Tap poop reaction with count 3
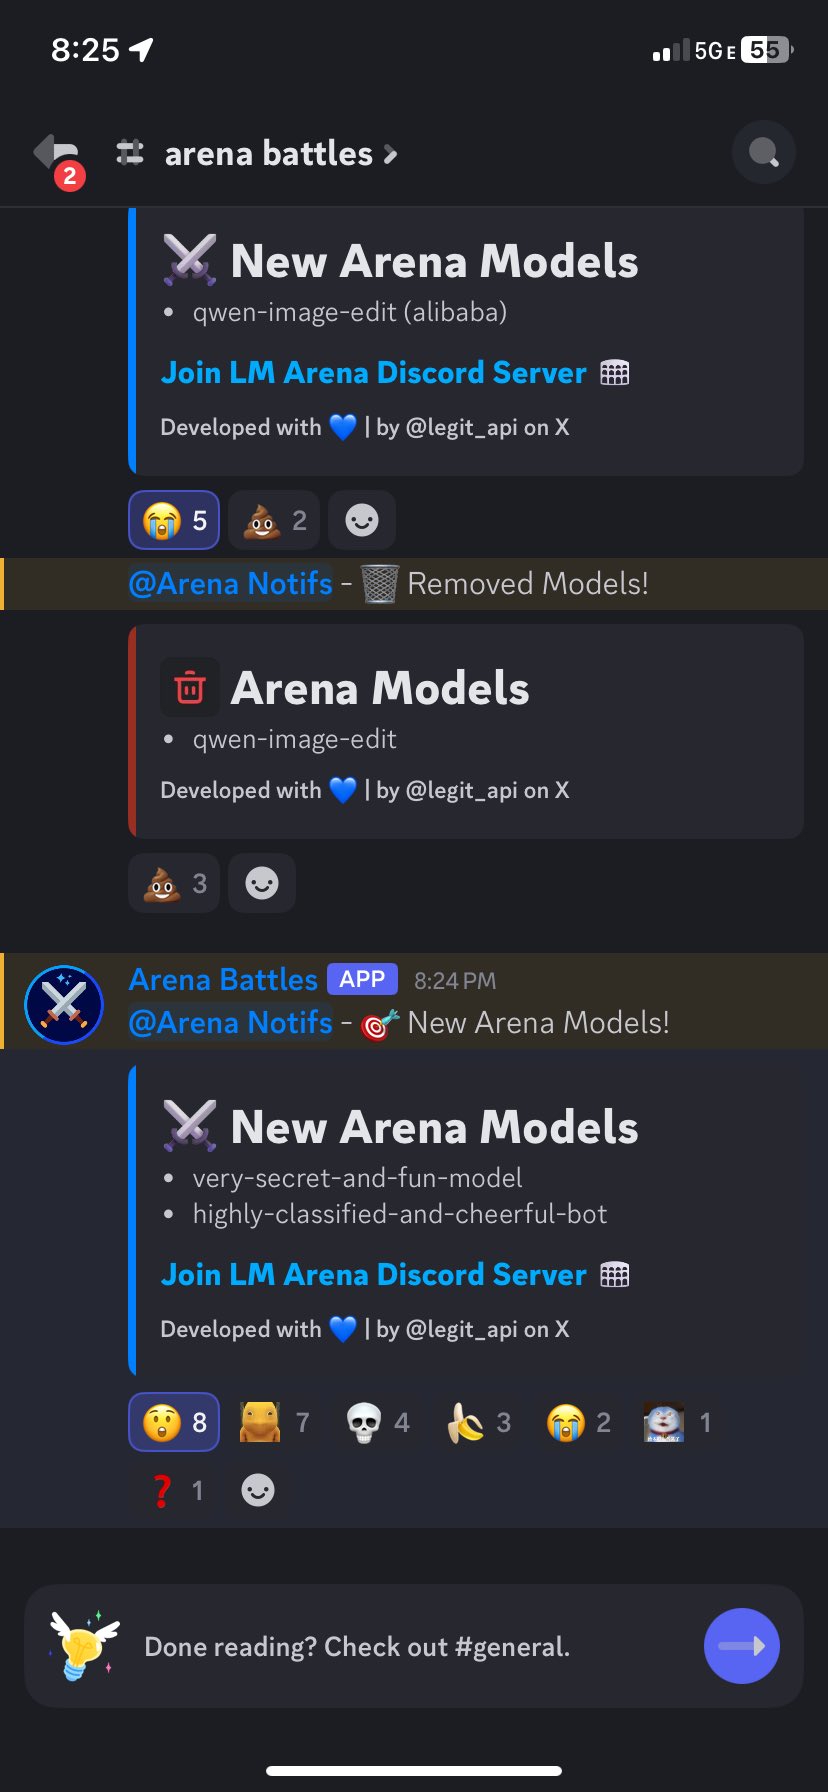The image size is (828, 1792). point(174,883)
